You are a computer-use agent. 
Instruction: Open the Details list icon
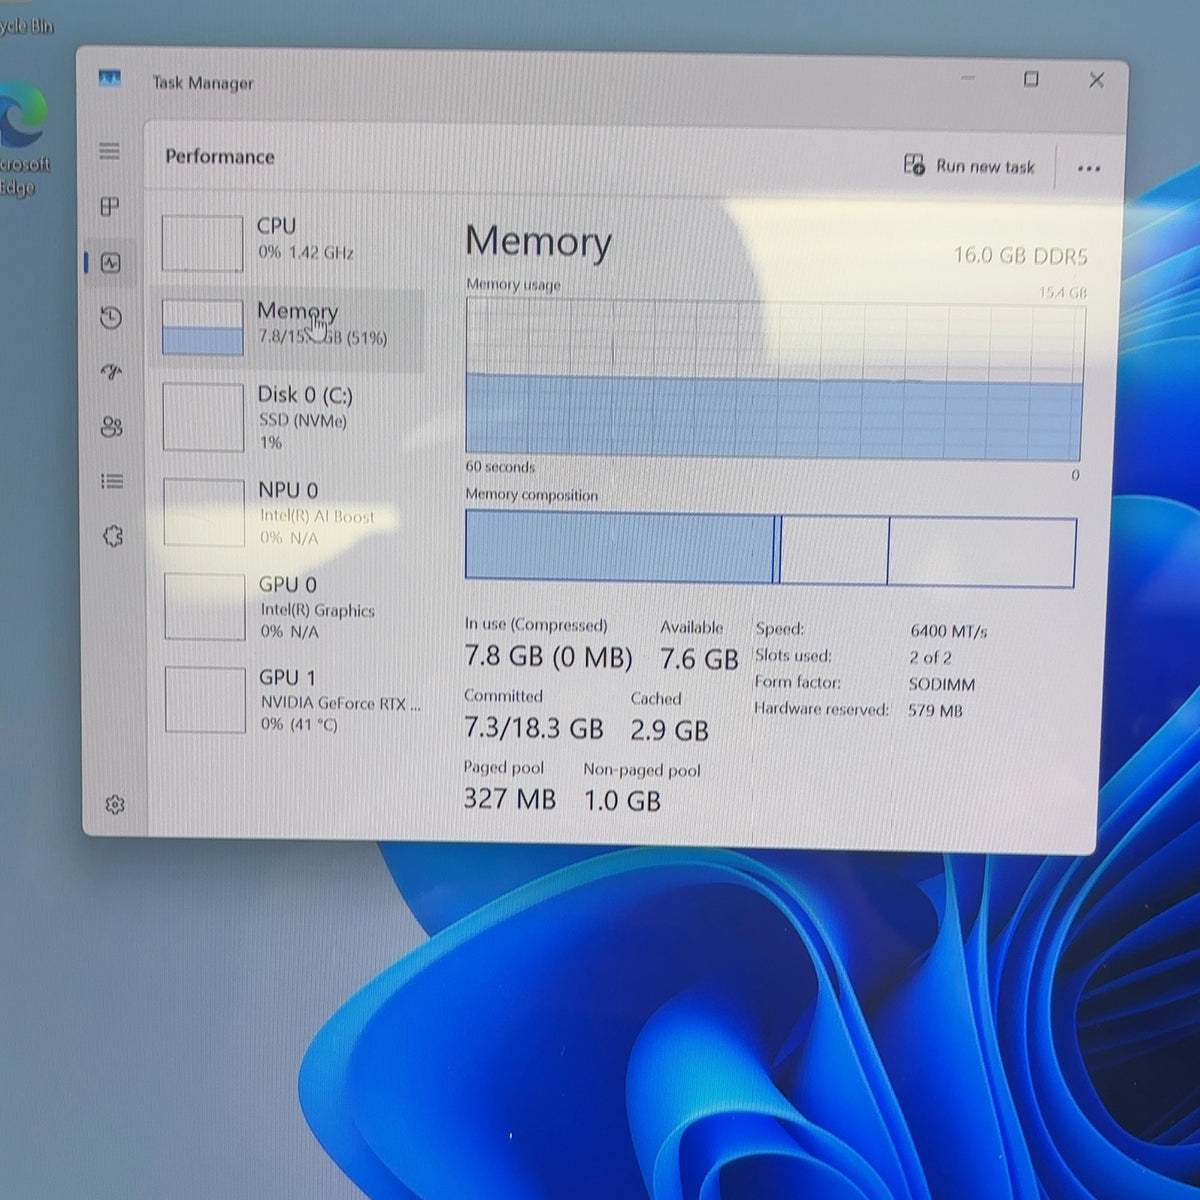pyautogui.click(x=112, y=482)
